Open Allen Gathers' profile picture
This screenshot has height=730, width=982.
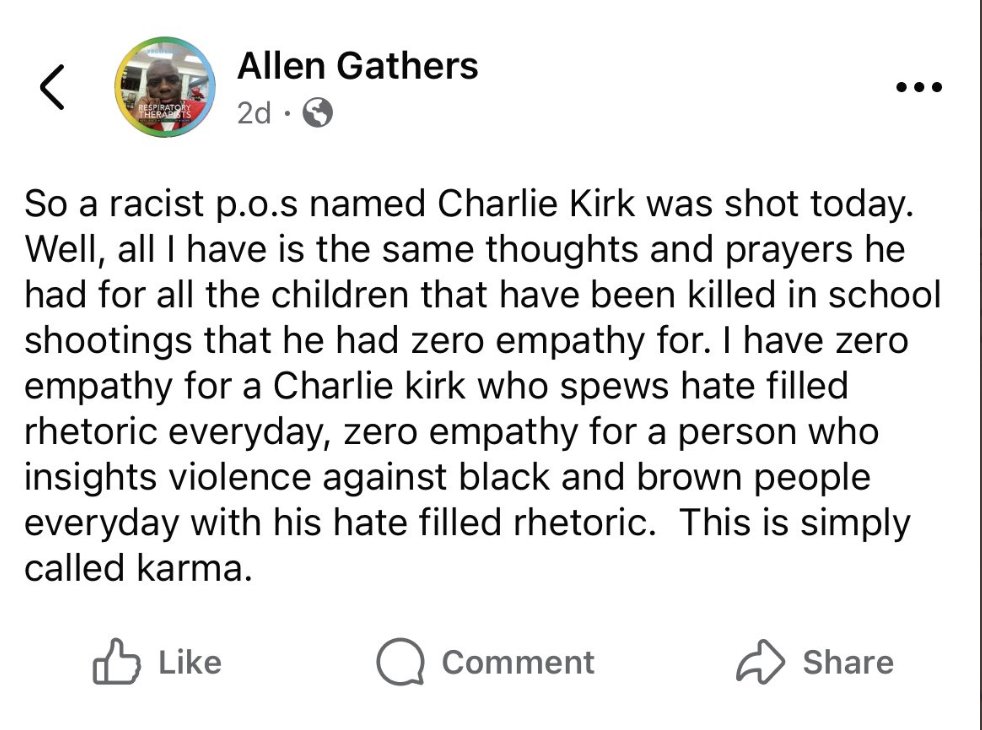point(165,87)
